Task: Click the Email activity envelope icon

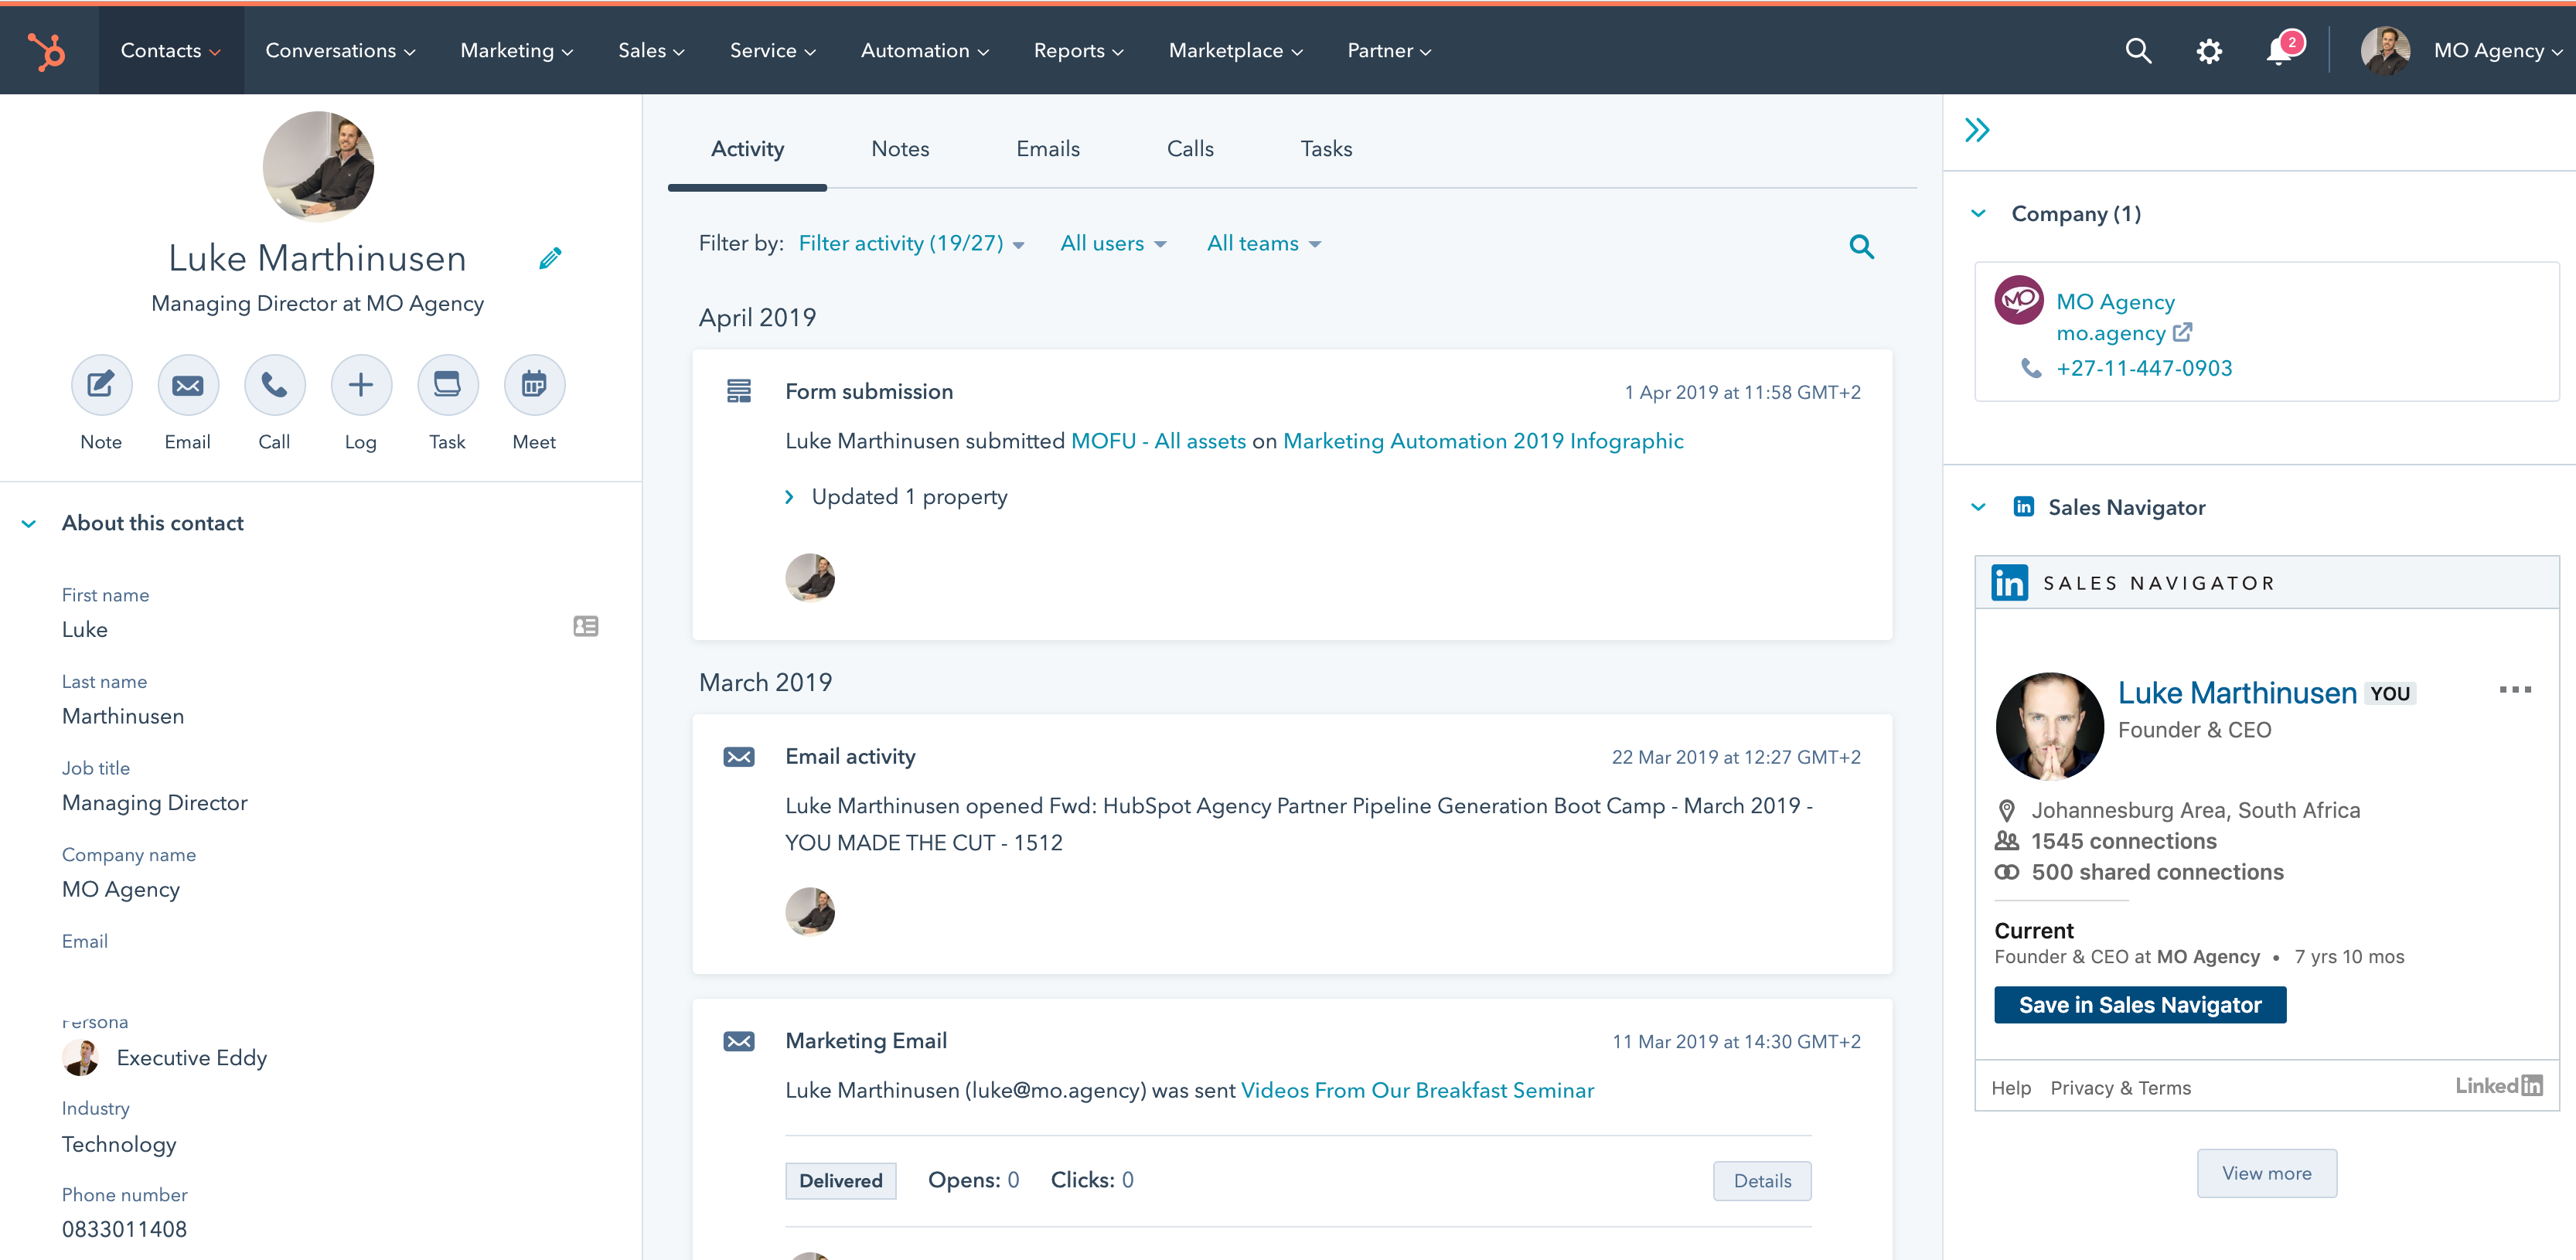Action: [x=739, y=757]
